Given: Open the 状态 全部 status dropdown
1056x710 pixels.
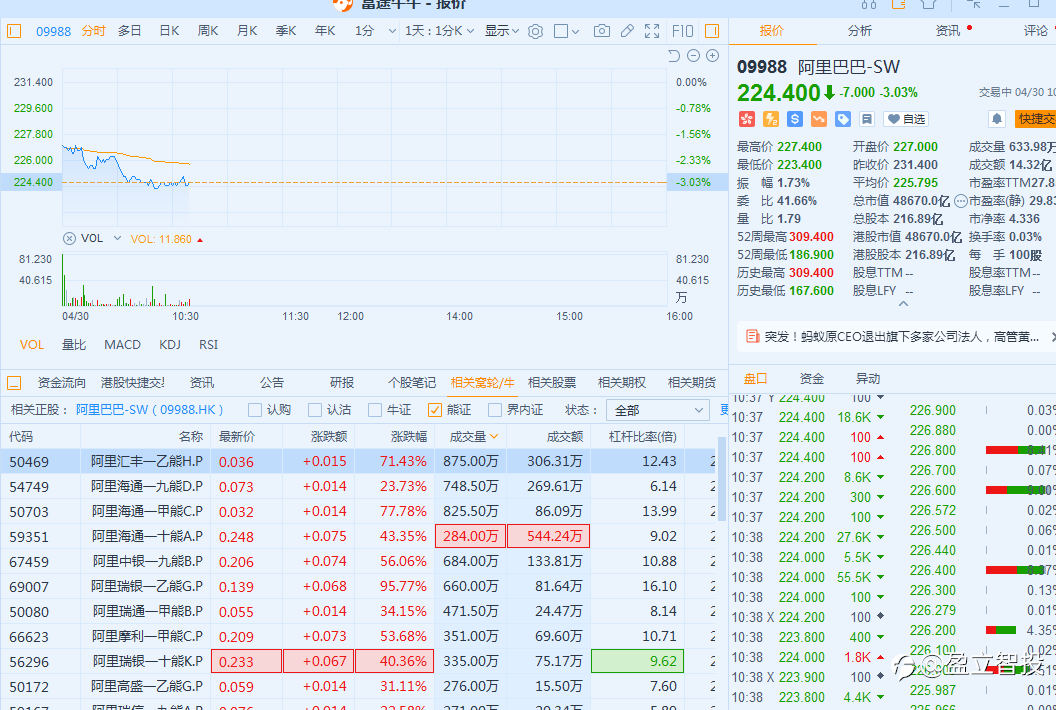Looking at the screenshot, I should 657,410.
